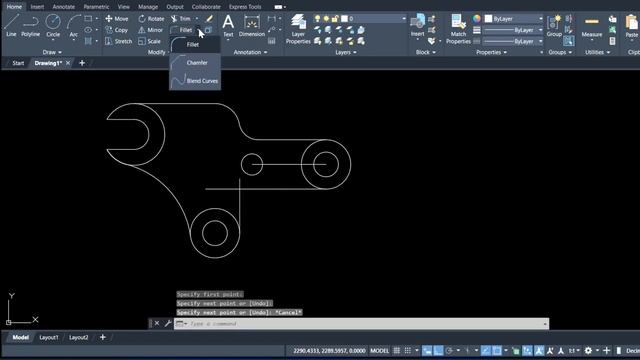Close the Drawing1 tab
Viewport: 640px width, 360px height.
[x=68, y=63]
